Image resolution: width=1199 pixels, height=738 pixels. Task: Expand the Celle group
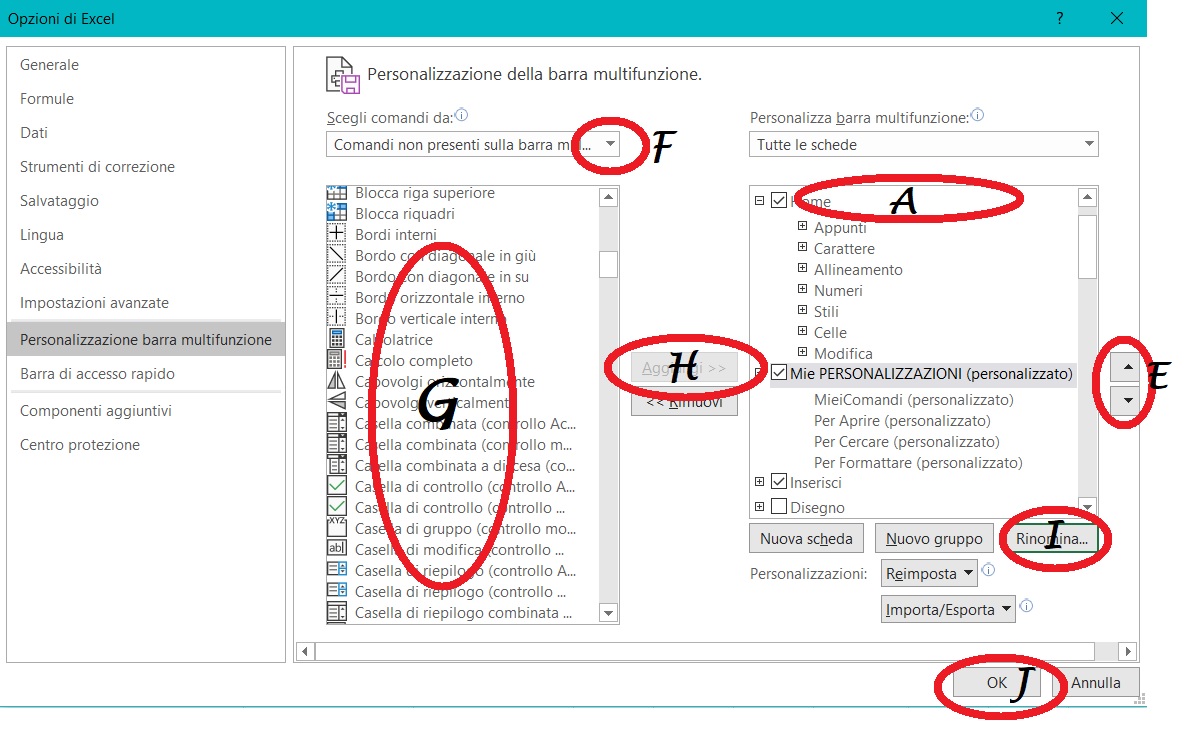(x=802, y=331)
